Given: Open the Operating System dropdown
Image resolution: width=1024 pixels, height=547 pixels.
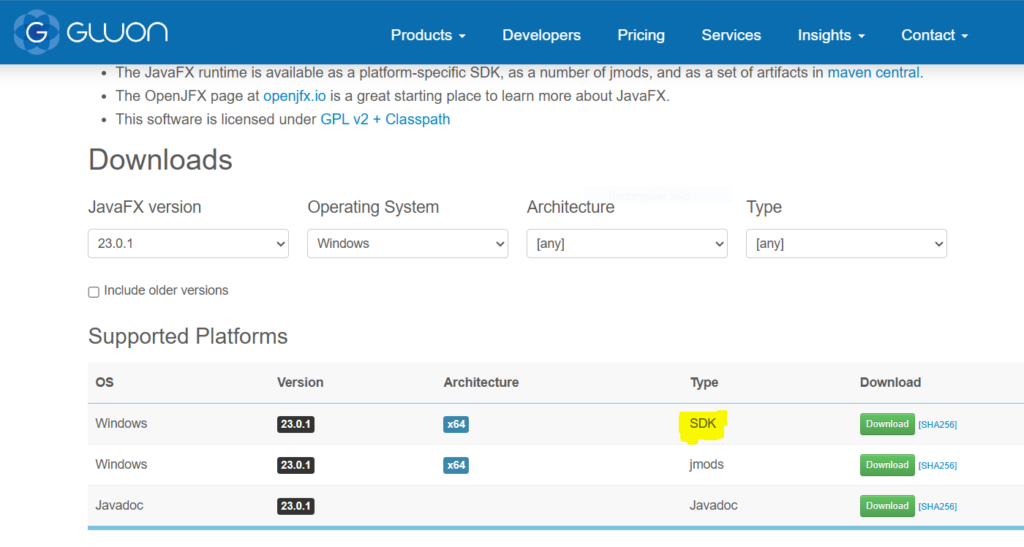Looking at the screenshot, I should click(408, 243).
